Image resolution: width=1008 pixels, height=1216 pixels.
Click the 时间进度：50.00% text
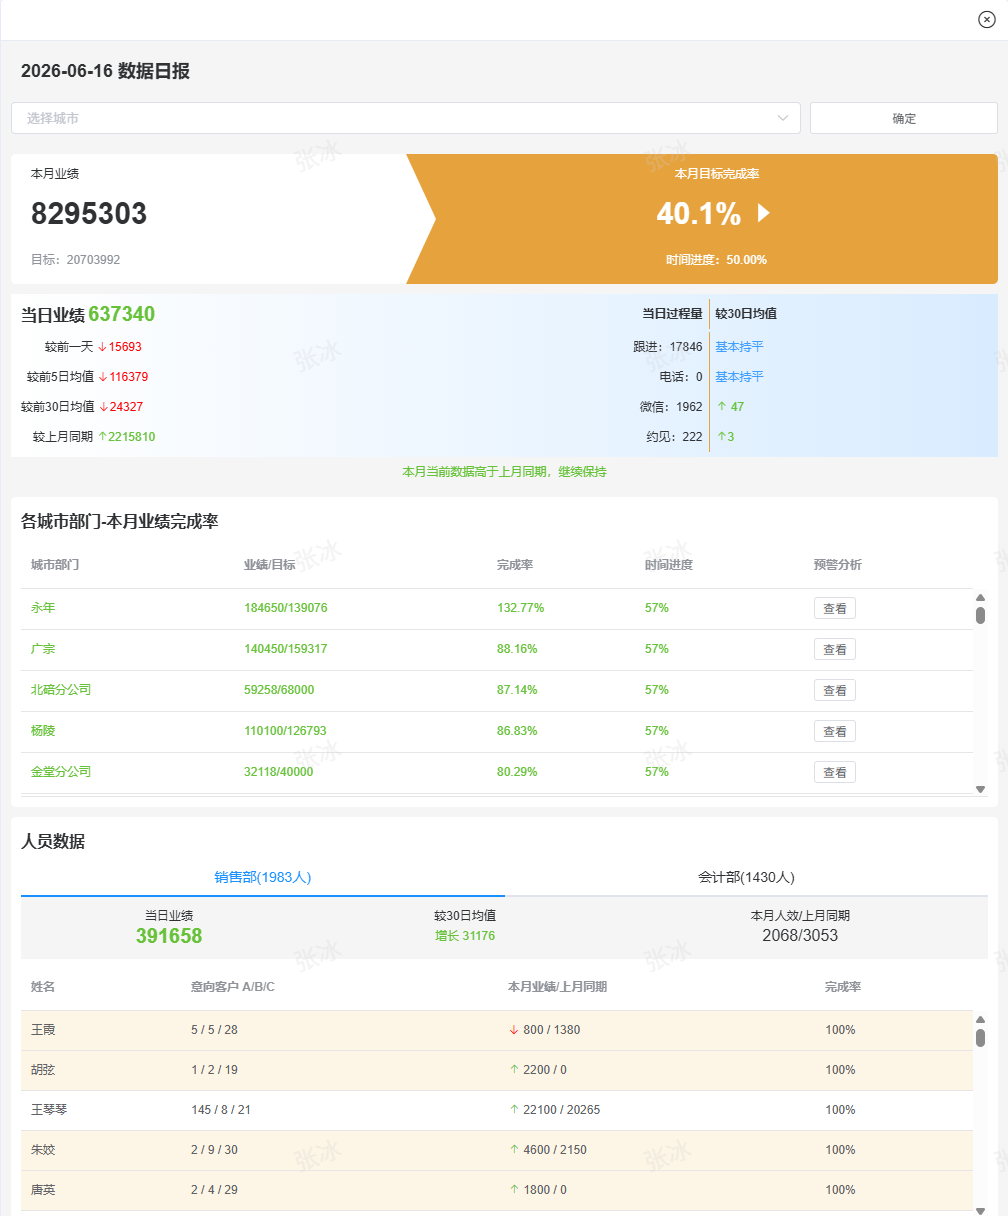click(717, 260)
